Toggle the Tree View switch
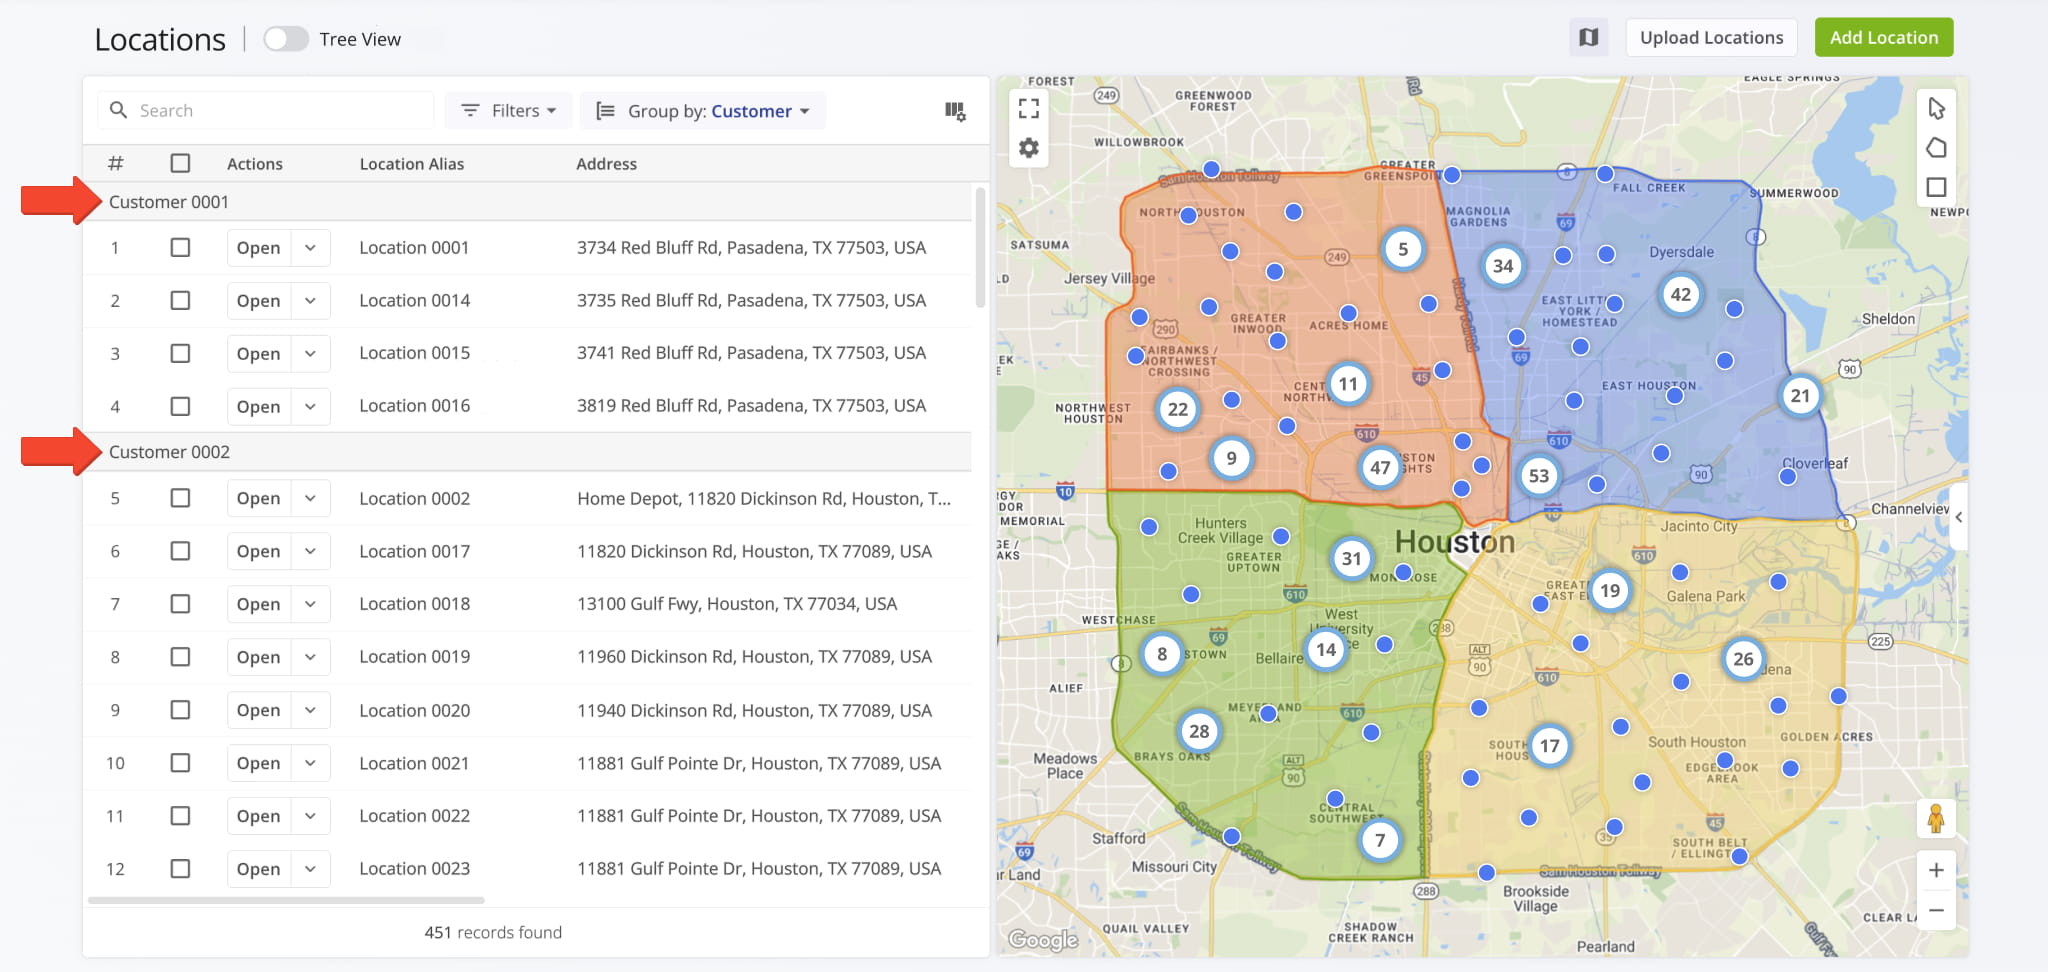This screenshot has height=972, width=2048. click(x=285, y=39)
